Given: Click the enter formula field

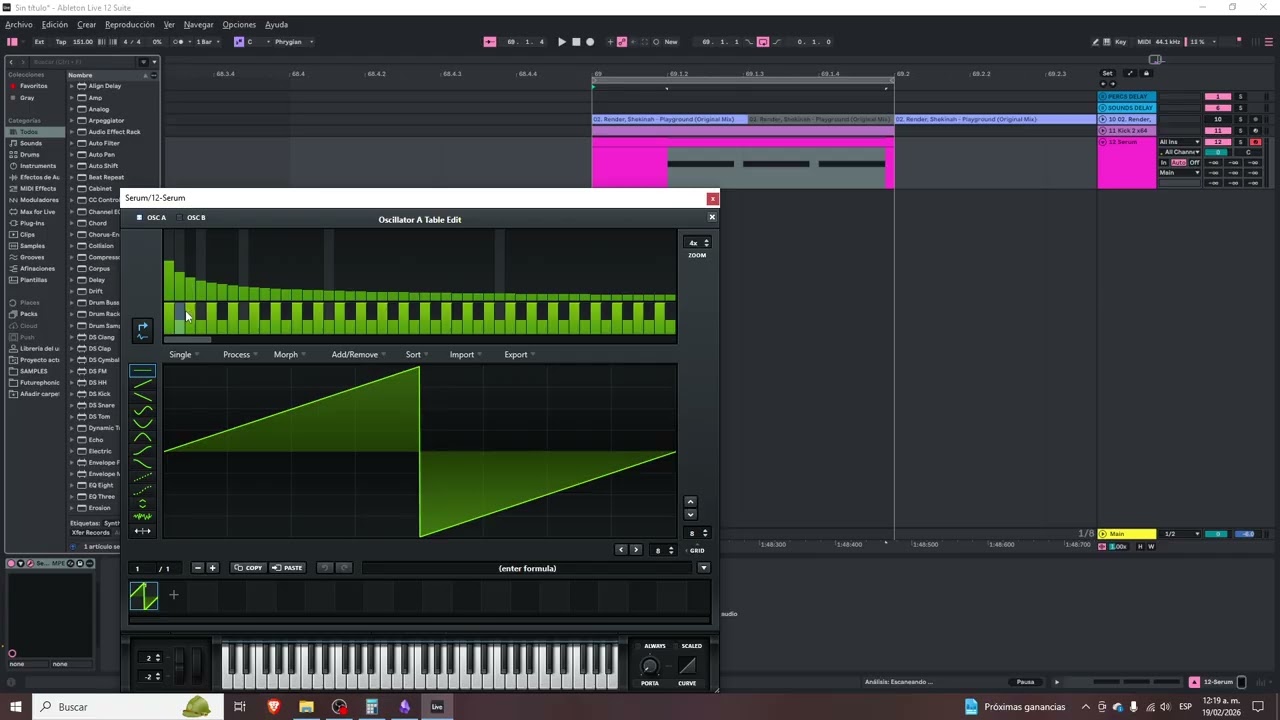Looking at the screenshot, I should (x=528, y=568).
